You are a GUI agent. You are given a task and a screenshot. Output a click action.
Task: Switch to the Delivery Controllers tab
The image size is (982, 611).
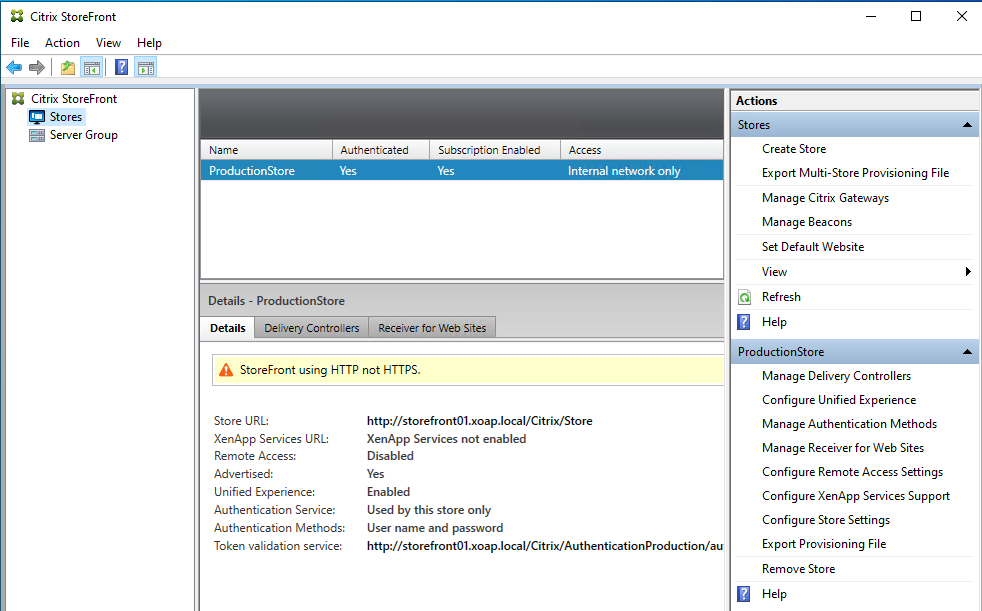pyautogui.click(x=311, y=328)
